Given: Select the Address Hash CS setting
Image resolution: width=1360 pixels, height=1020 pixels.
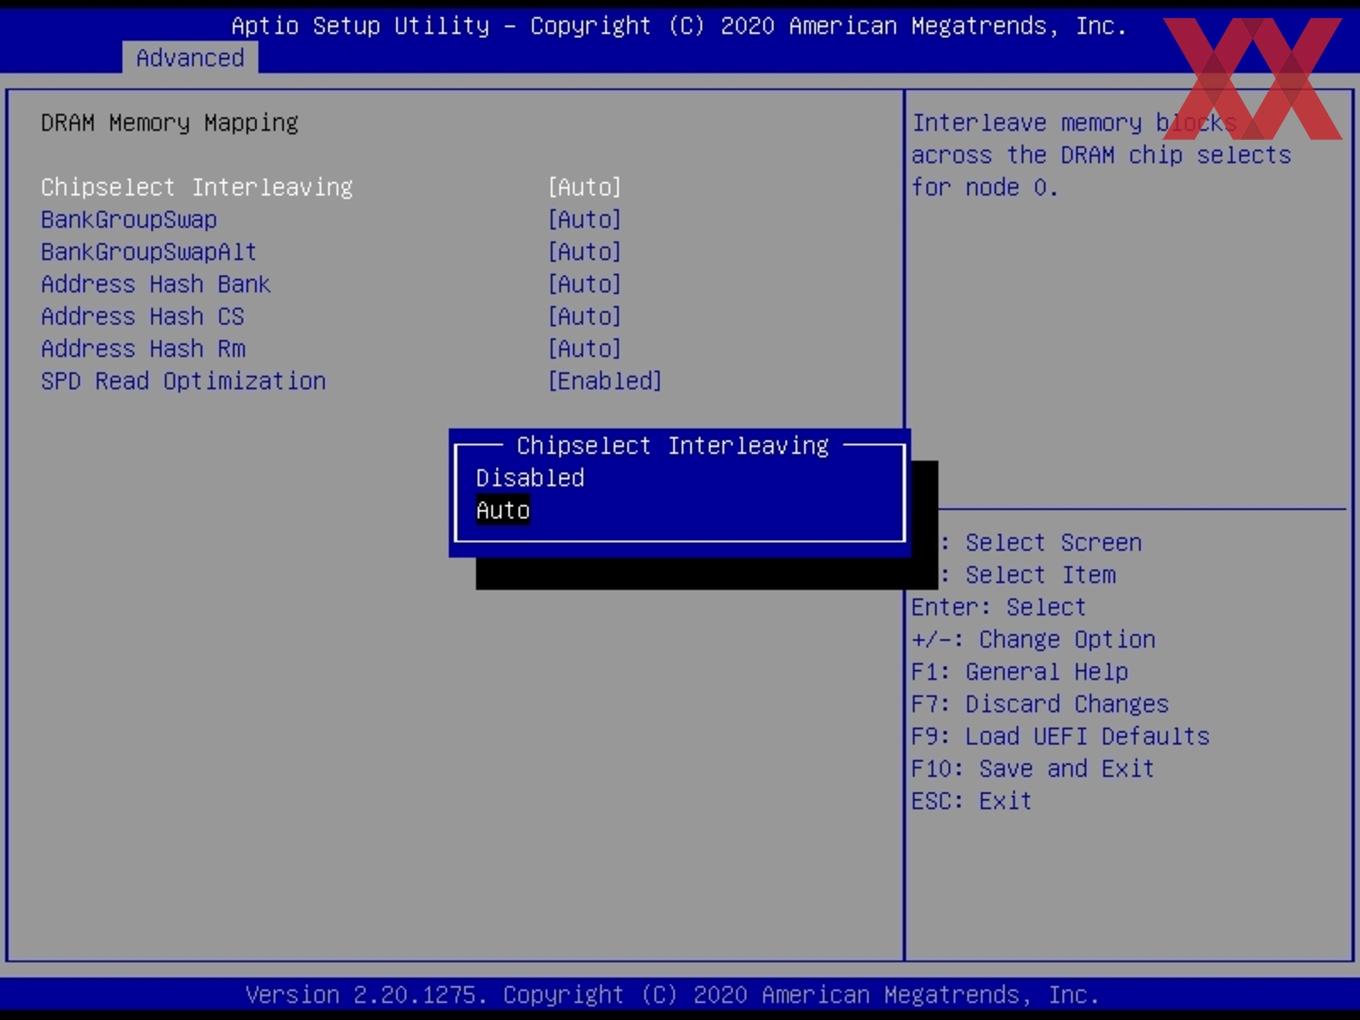Looking at the screenshot, I should [x=143, y=316].
